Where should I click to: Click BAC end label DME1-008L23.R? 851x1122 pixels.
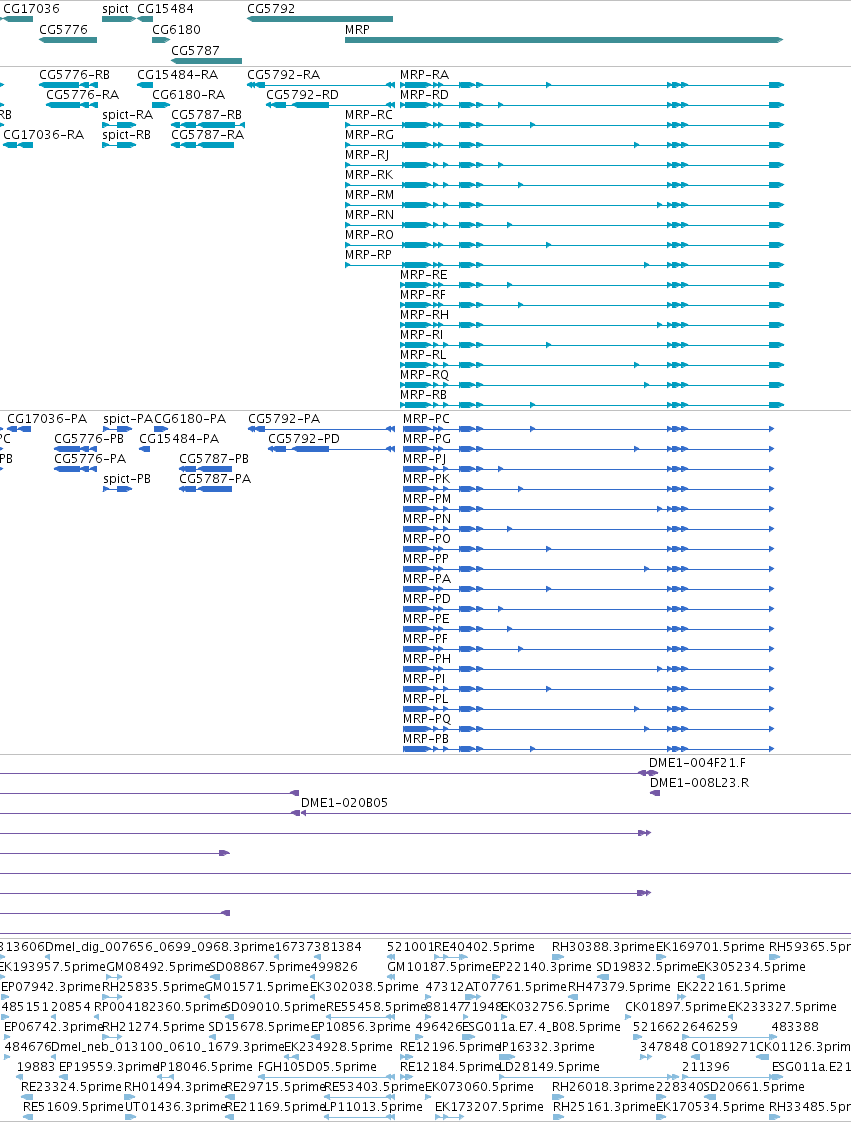click(700, 783)
